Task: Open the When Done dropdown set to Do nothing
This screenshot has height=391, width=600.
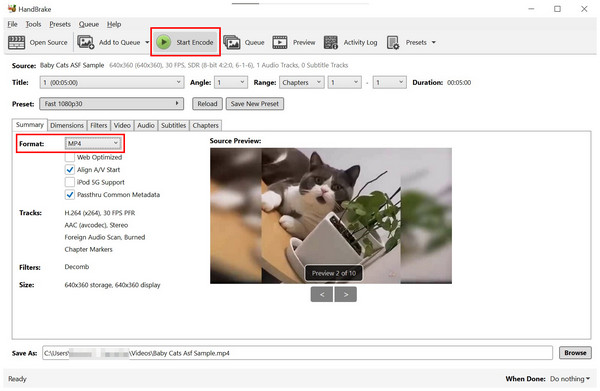Action: 570,379
